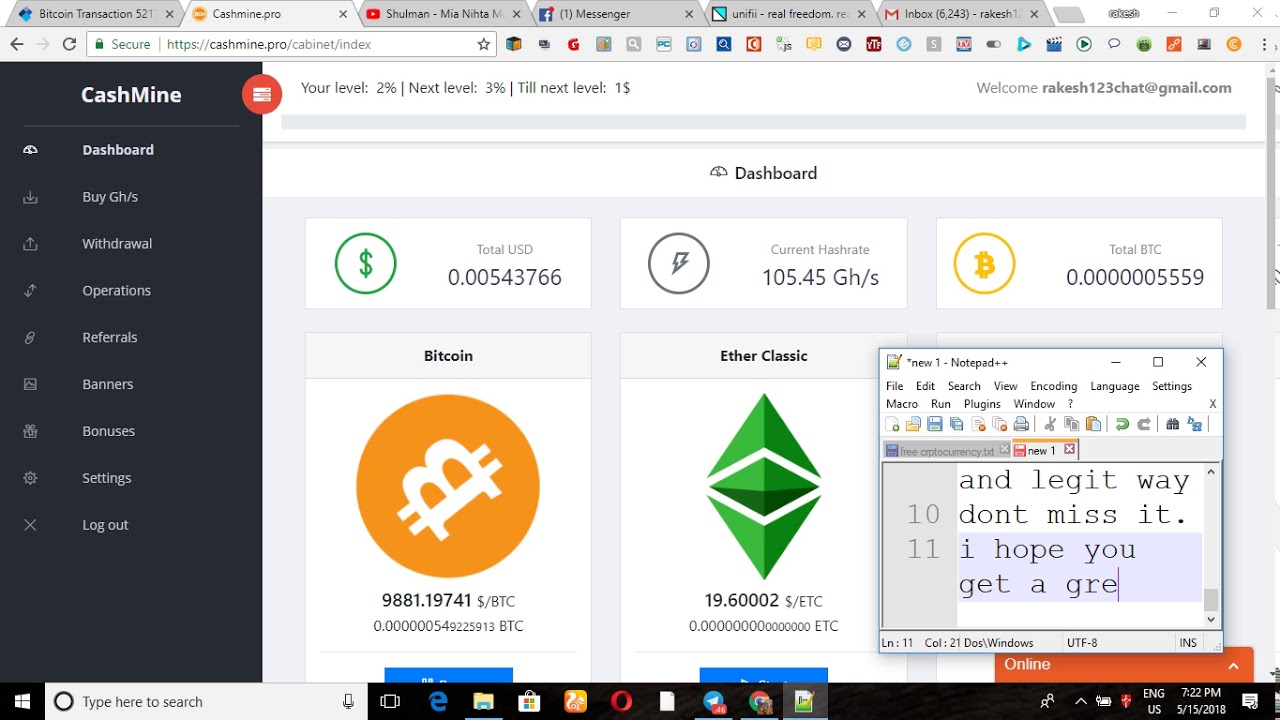Bookmark this page with the star icon
Image resolution: width=1280 pixels, height=720 pixels.
point(484,44)
